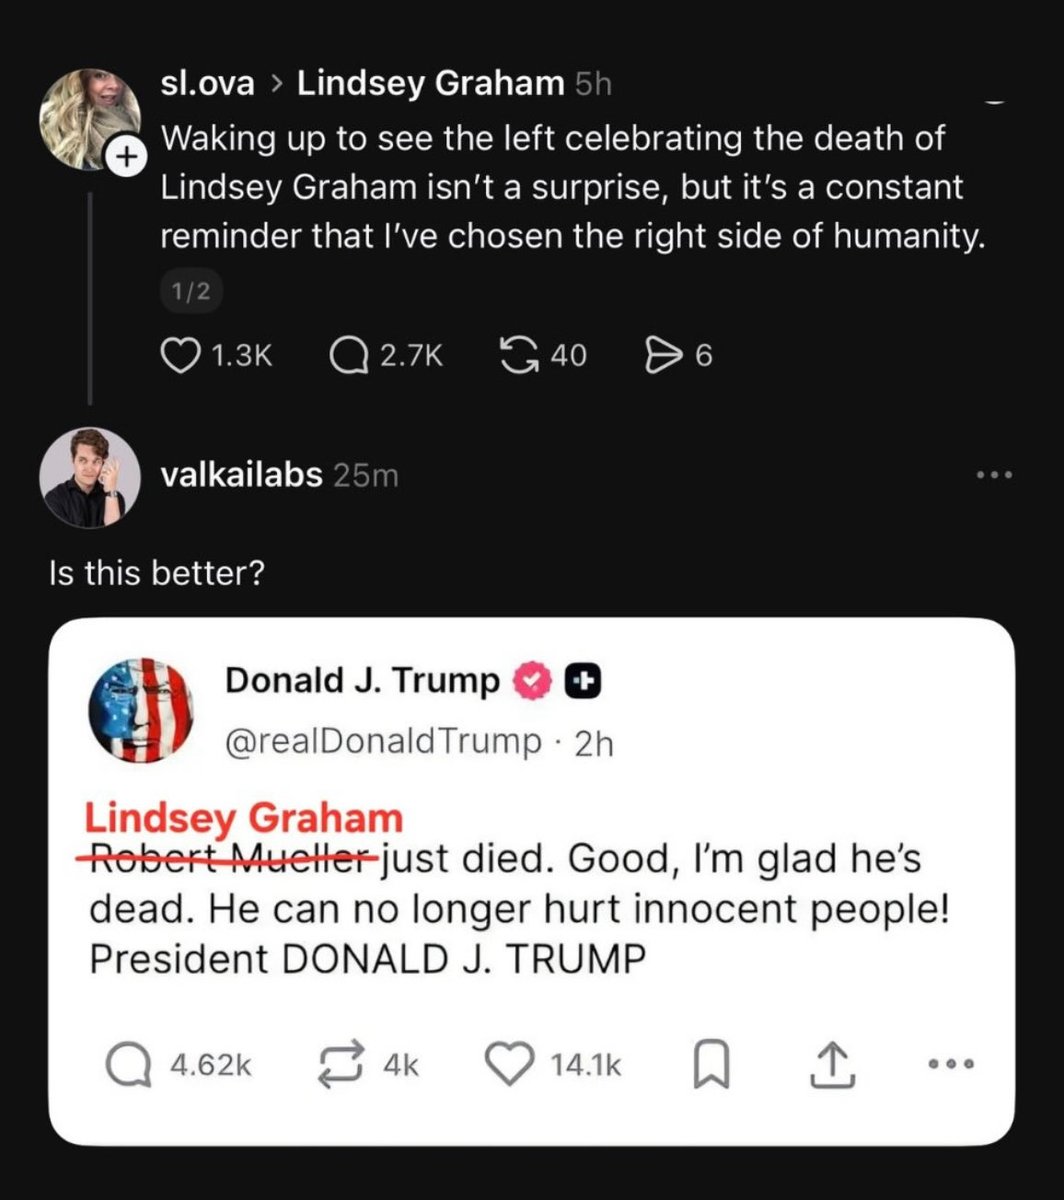This screenshot has width=1064, height=1200.
Task: Click the 4k retweet icon
Action: pyautogui.click(x=343, y=1066)
